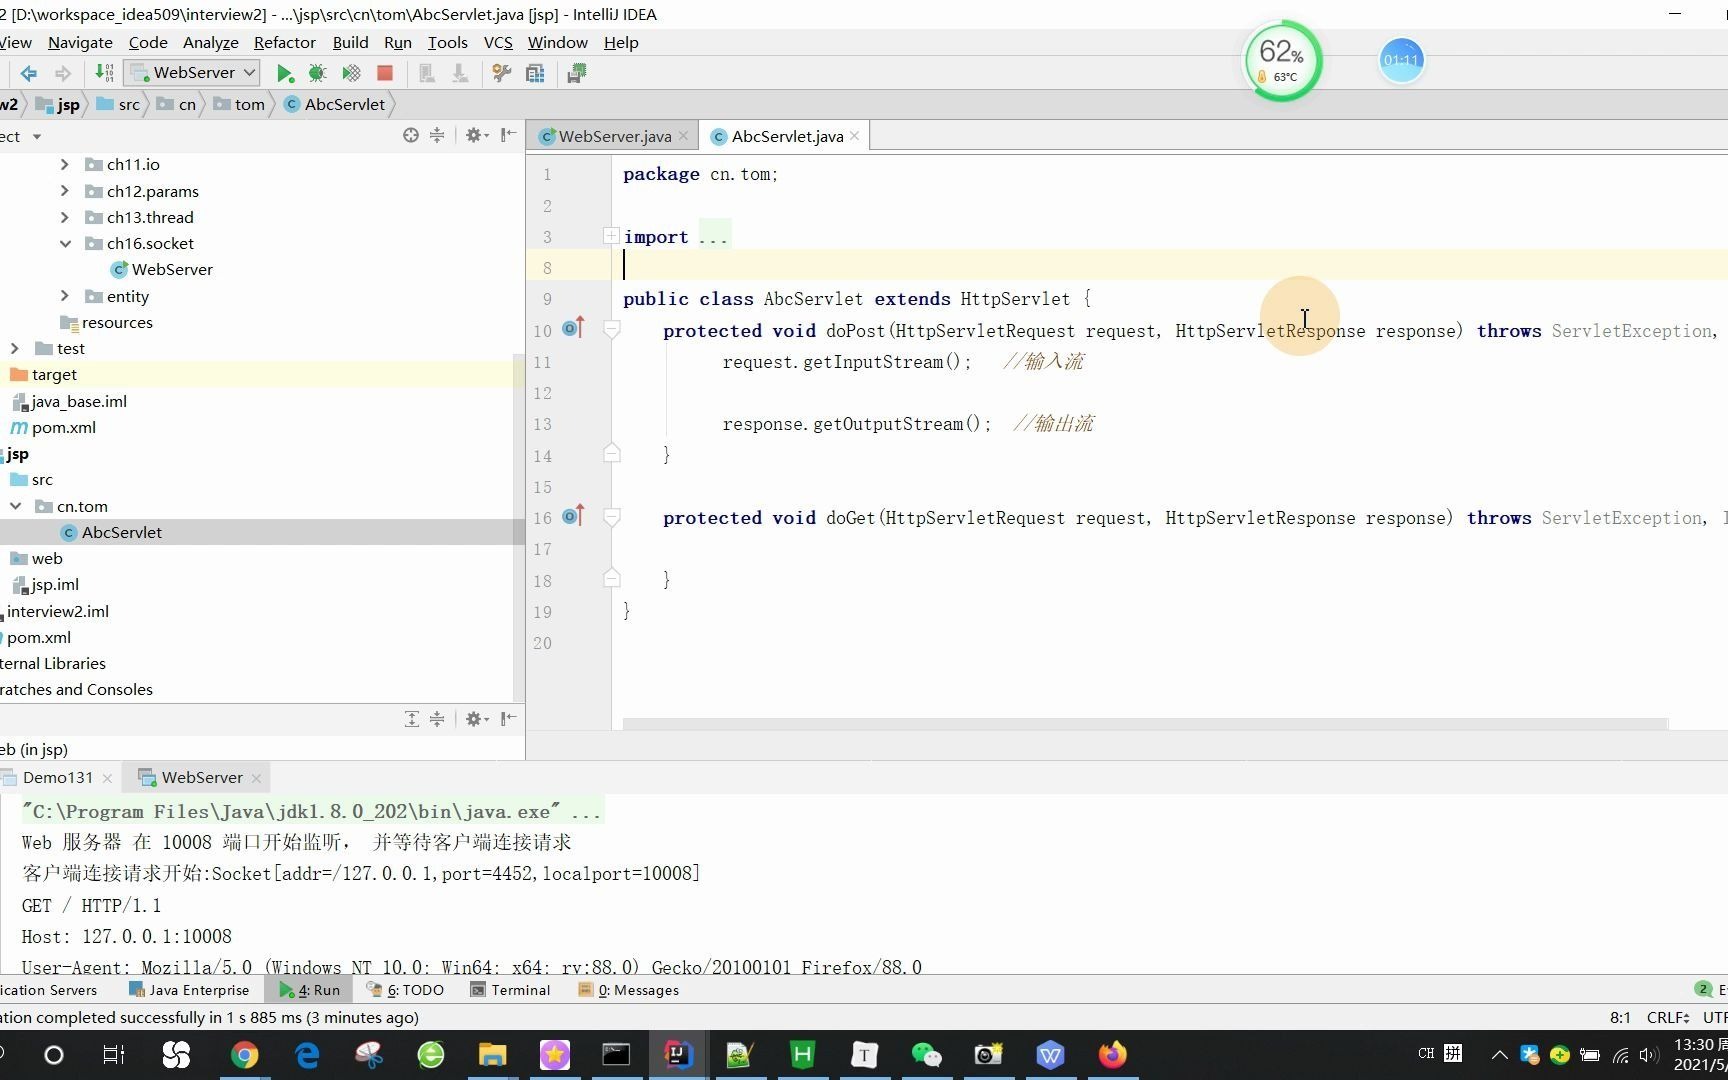Navigate back with the left arrow
The height and width of the screenshot is (1080, 1728).
[29, 73]
